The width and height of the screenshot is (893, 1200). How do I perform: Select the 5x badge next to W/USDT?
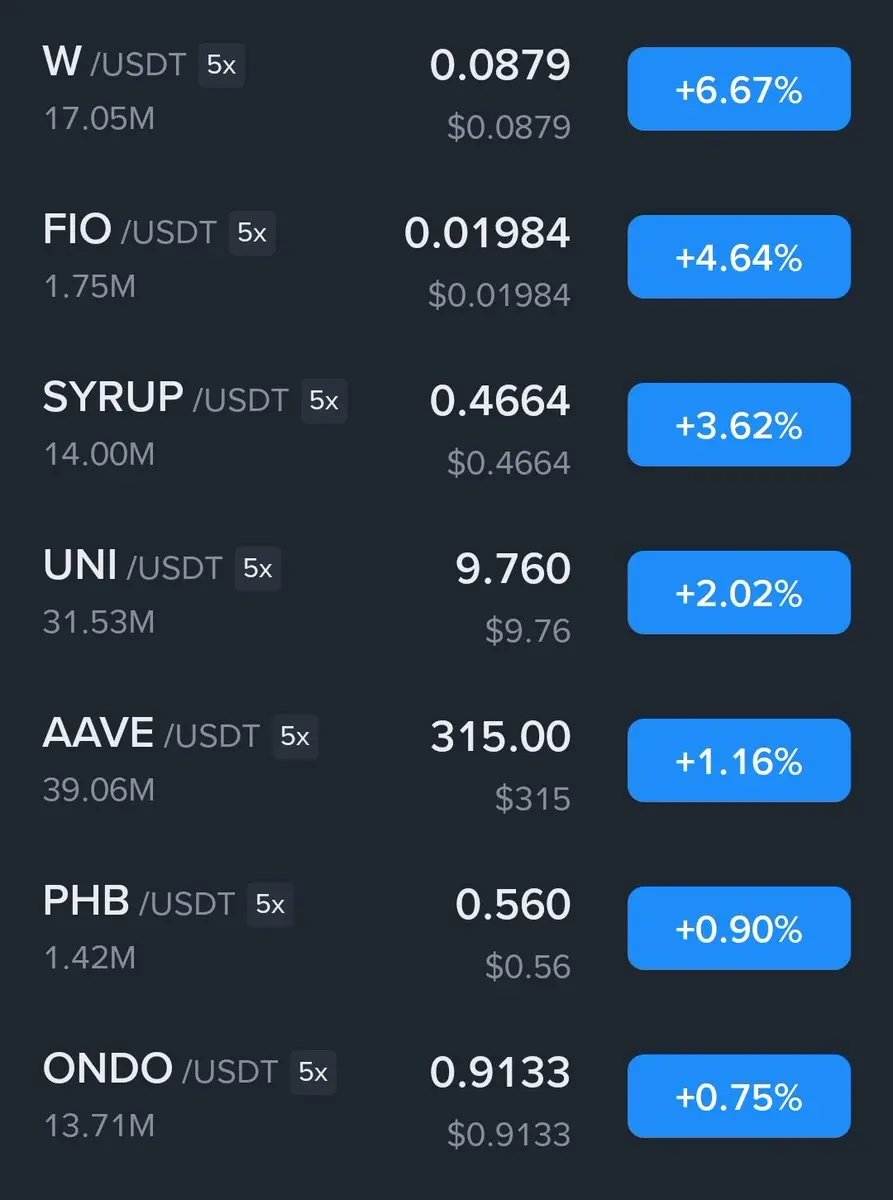(221, 66)
